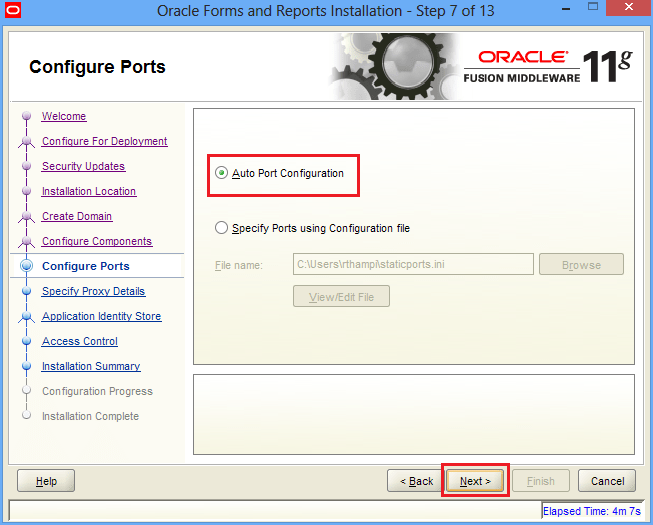The image size is (653, 525).
Task: Cancel the installation
Action: [607, 481]
